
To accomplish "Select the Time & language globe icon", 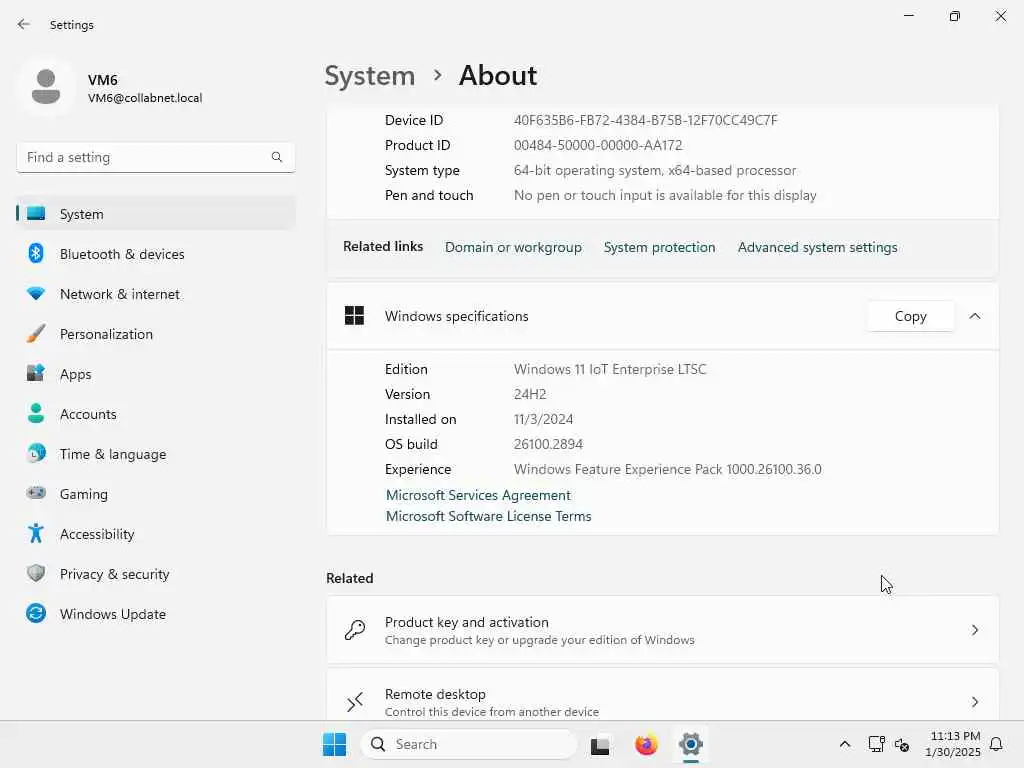I will pyautogui.click(x=36, y=453).
